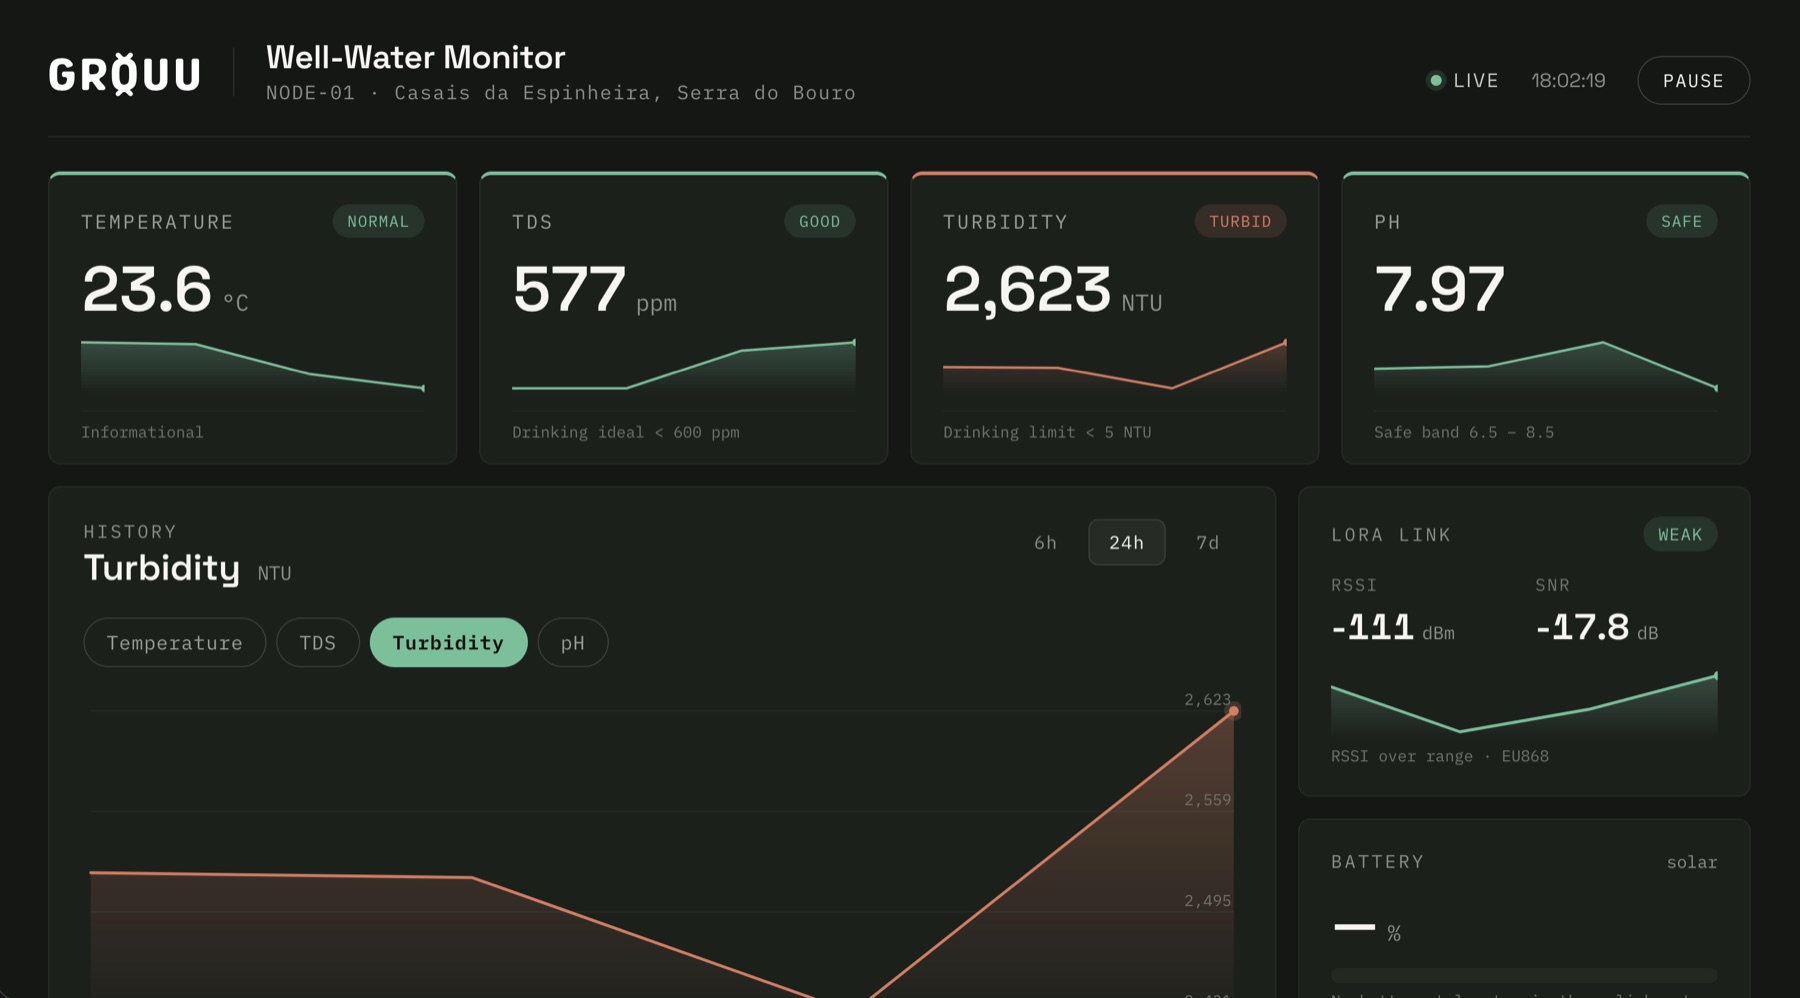The height and width of the screenshot is (998, 1800).
Task: Click the 7.97 pH value
Action: click(x=1439, y=289)
